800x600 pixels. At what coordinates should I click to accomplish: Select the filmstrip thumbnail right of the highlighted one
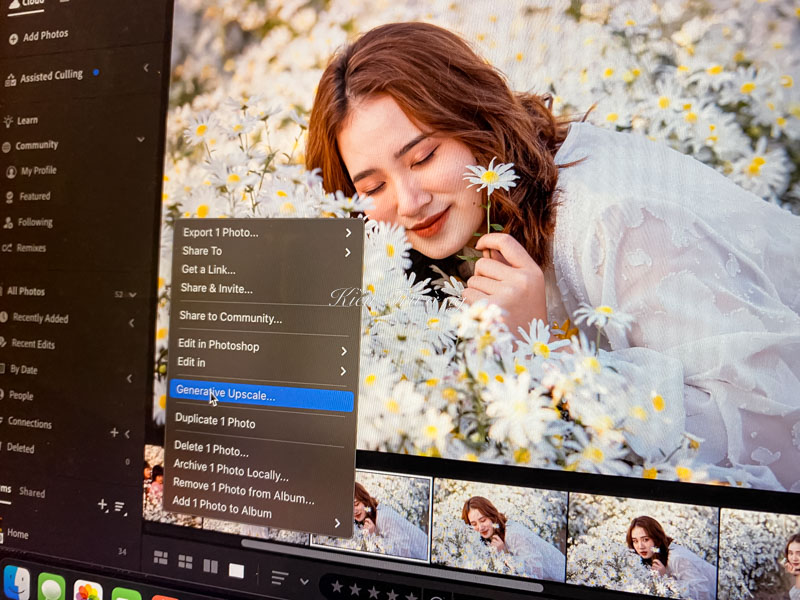(499, 530)
